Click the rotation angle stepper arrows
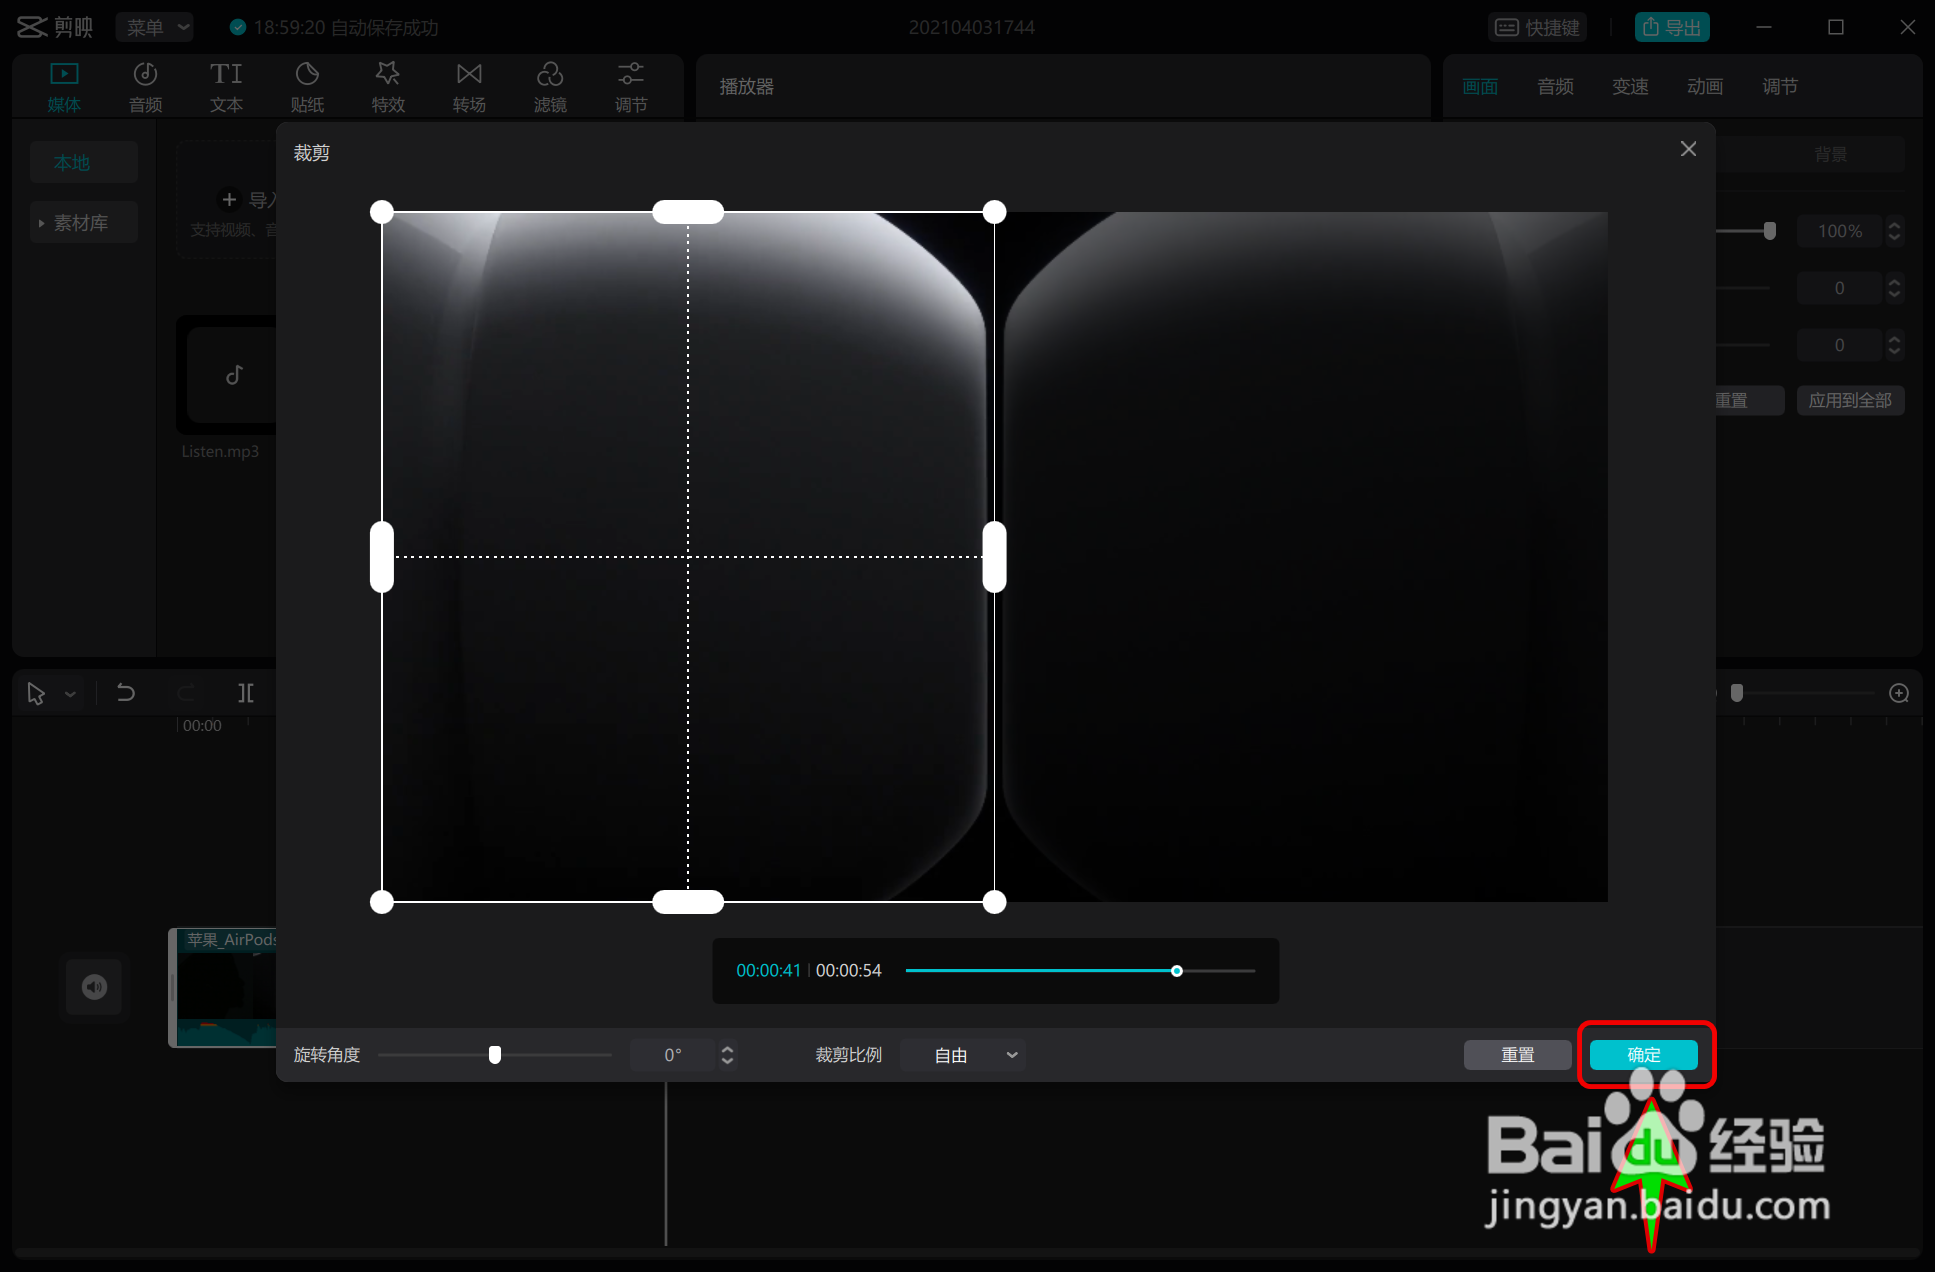This screenshot has width=1935, height=1272. (x=727, y=1055)
